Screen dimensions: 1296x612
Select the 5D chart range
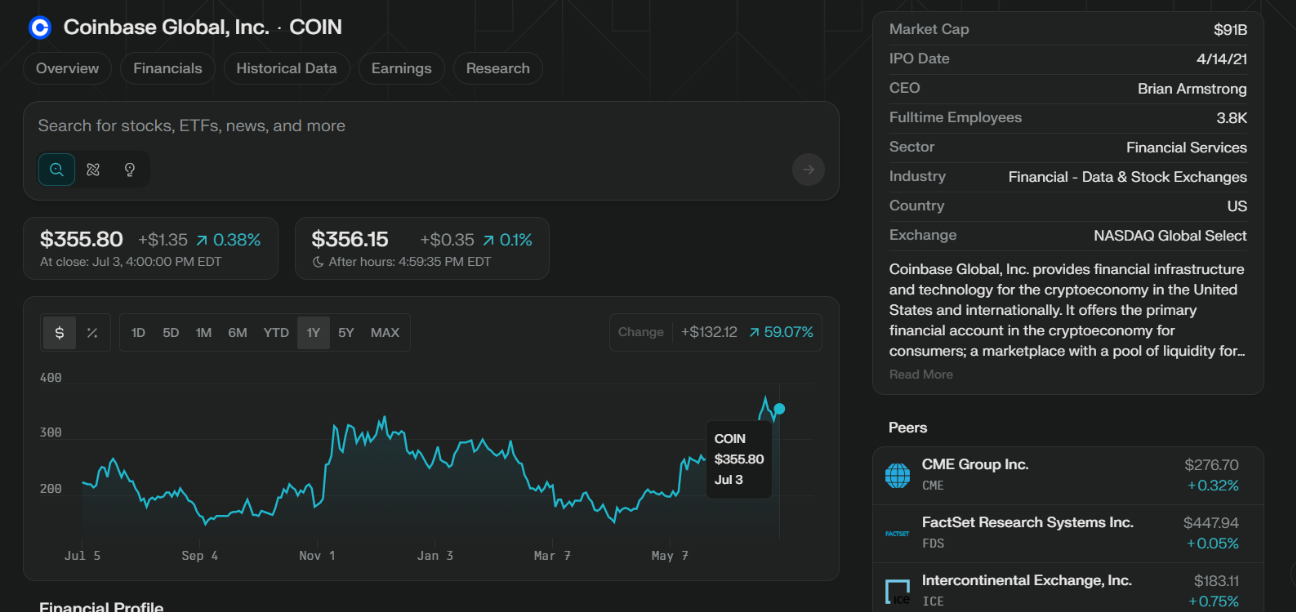(x=171, y=333)
